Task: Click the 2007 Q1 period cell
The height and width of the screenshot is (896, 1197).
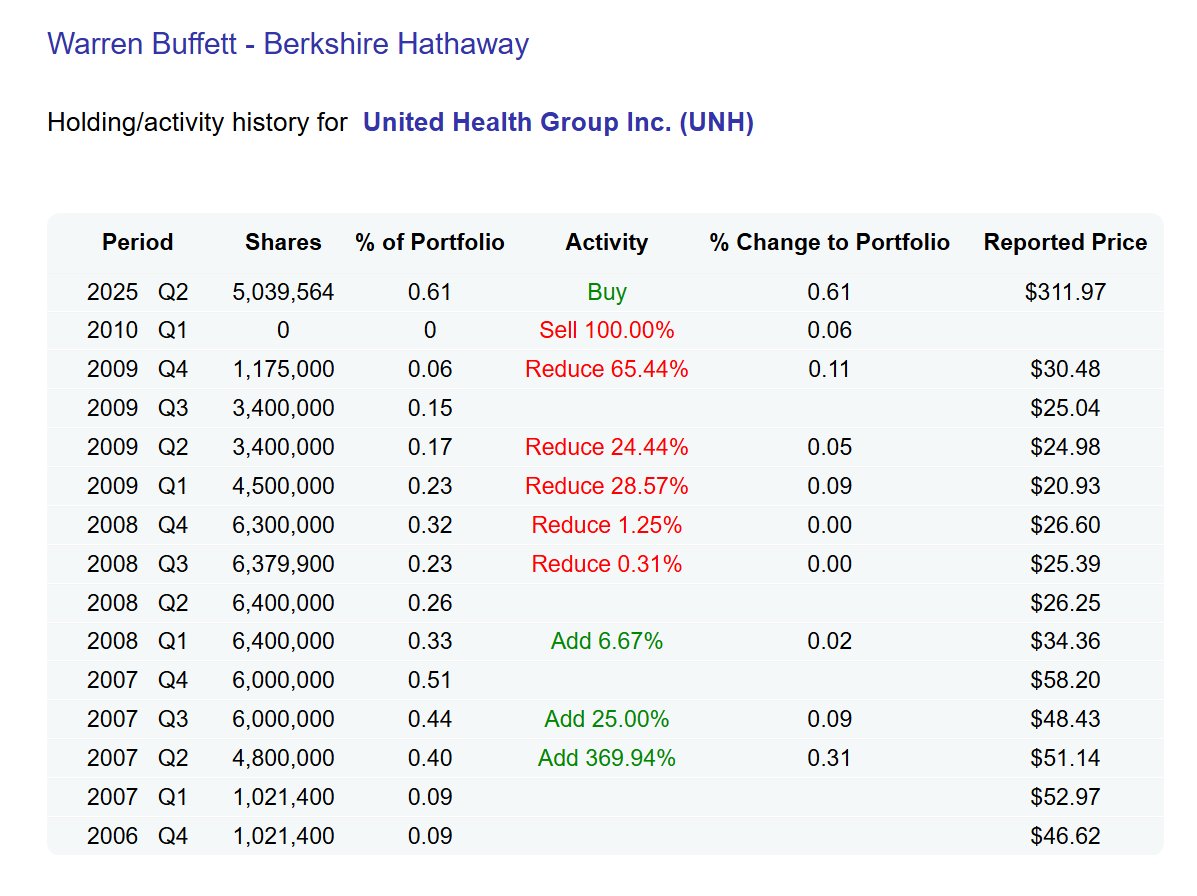Action: coord(137,797)
